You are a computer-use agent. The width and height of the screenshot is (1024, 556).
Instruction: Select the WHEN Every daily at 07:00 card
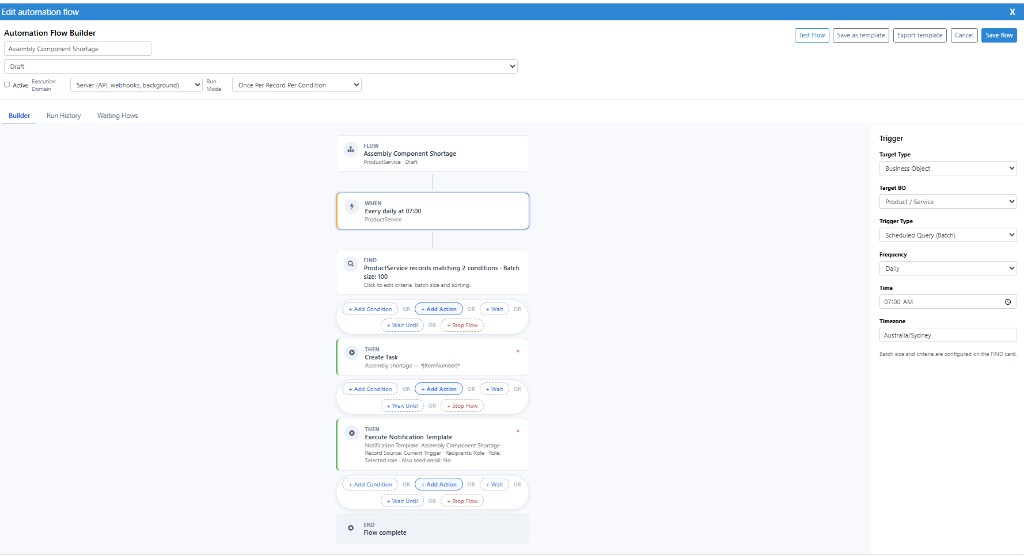(x=432, y=211)
